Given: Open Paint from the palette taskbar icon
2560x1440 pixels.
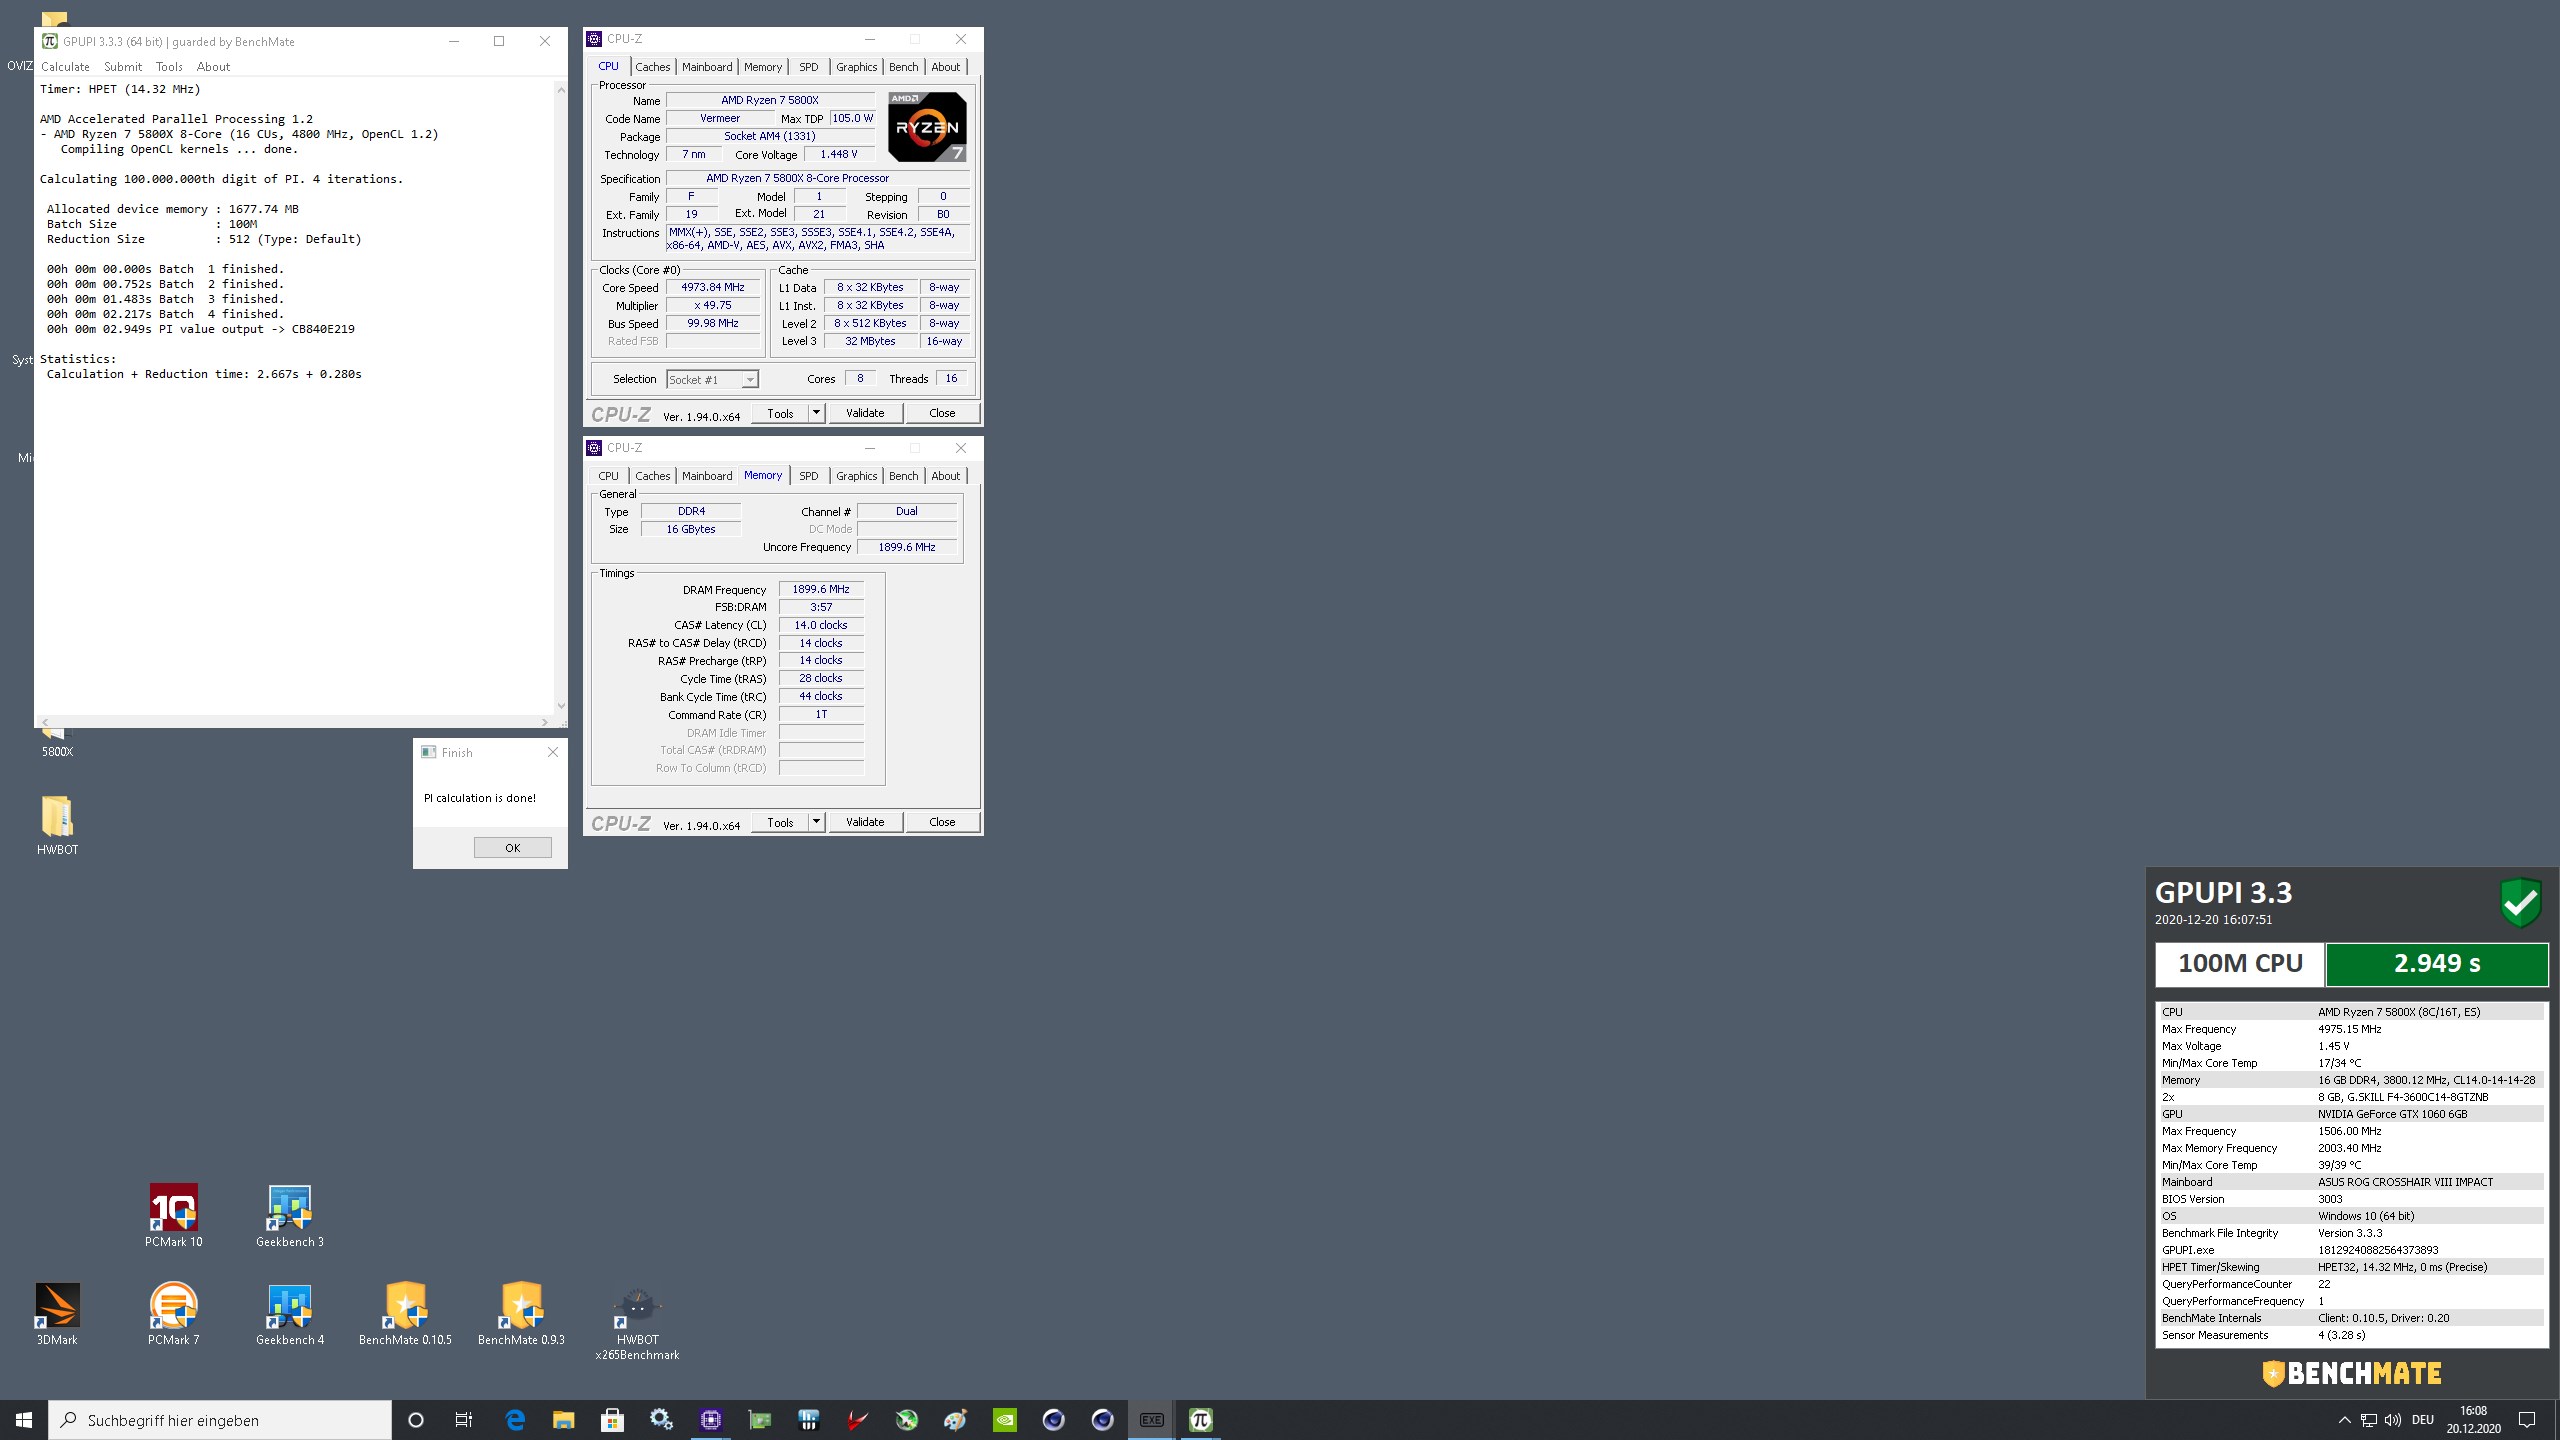Looking at the screenshot, I should [955, 1420].
